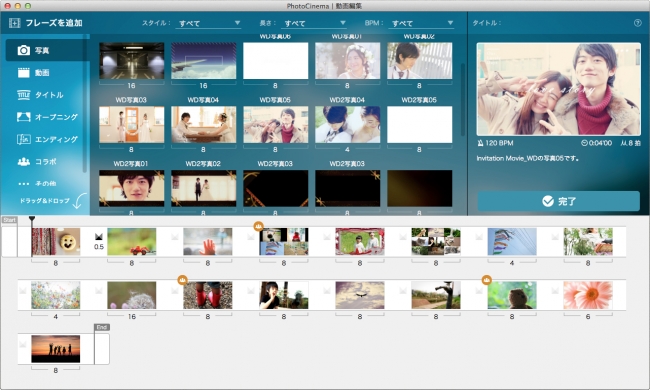
Task: Click the transition icon before the sunset silhouette clip
Action: coord(23,344)
